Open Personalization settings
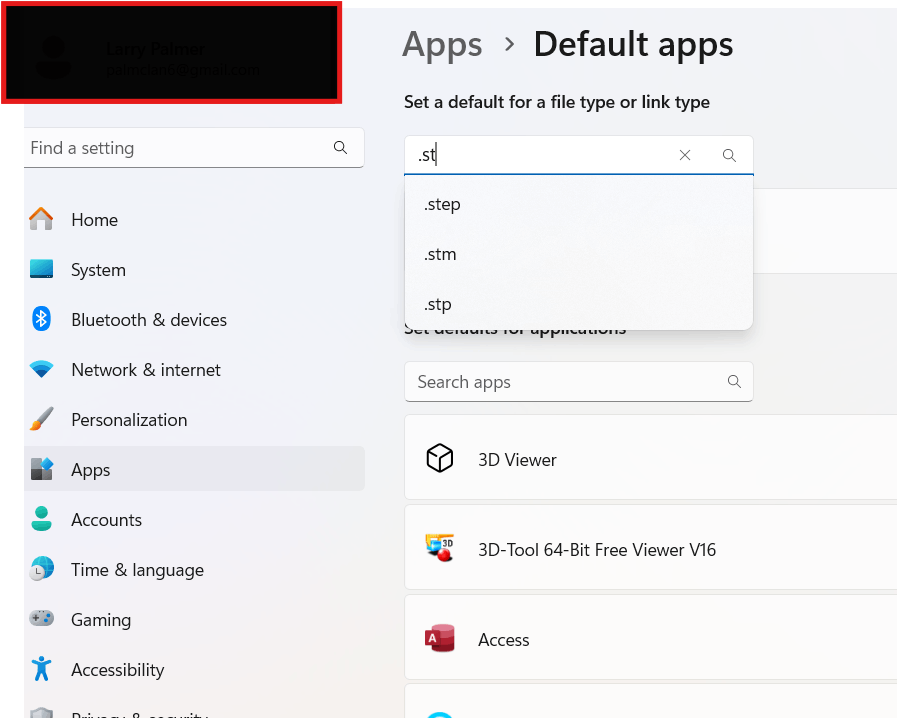Image resolution: width=897 pixels, height=718 pixels. coord(195,419)
